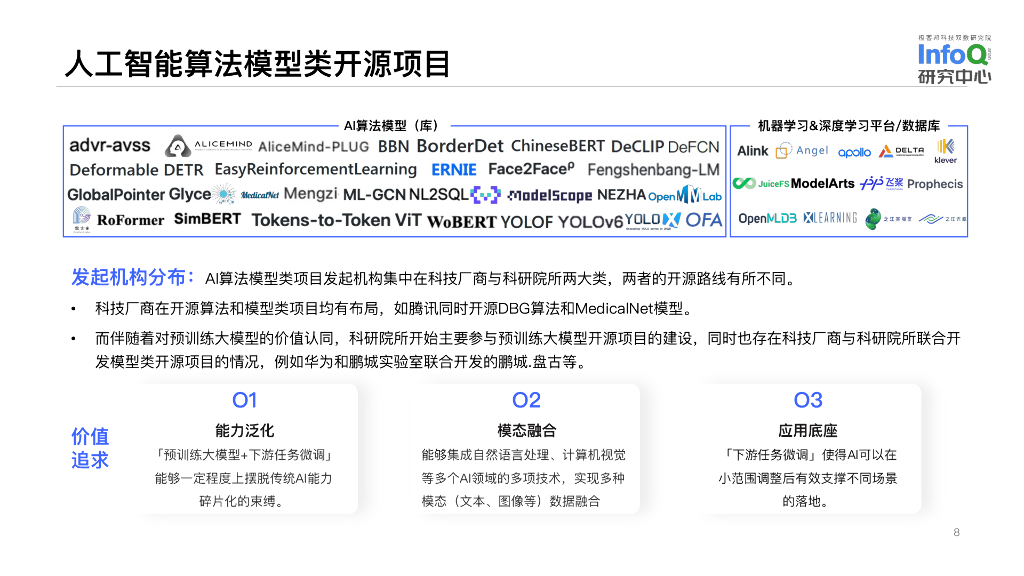Select the ALICEMIND logo icon
The height and width of the screenshot is (576, 1024).
point(176,145)
